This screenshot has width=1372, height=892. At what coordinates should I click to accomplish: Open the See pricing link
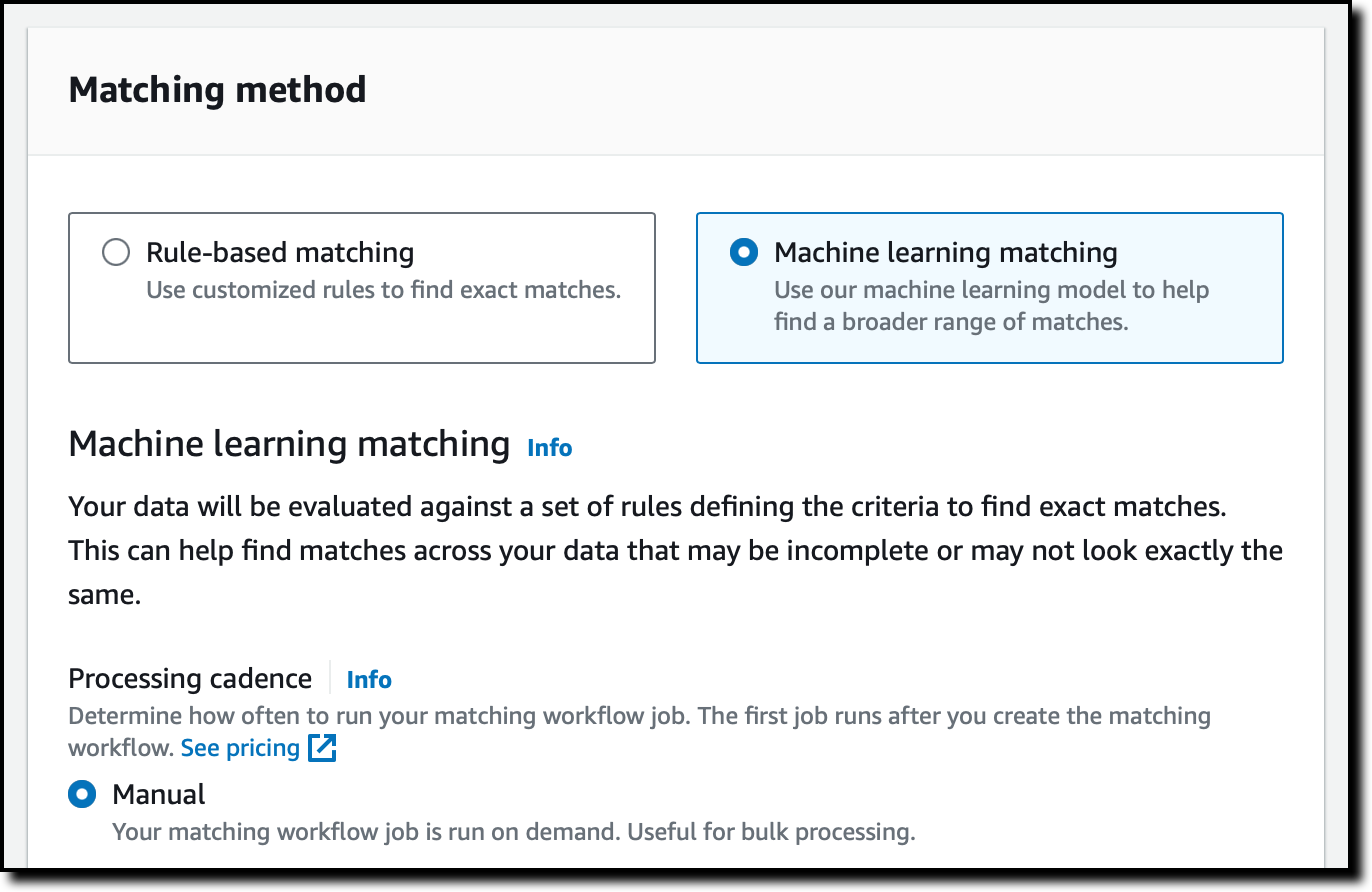240,748
